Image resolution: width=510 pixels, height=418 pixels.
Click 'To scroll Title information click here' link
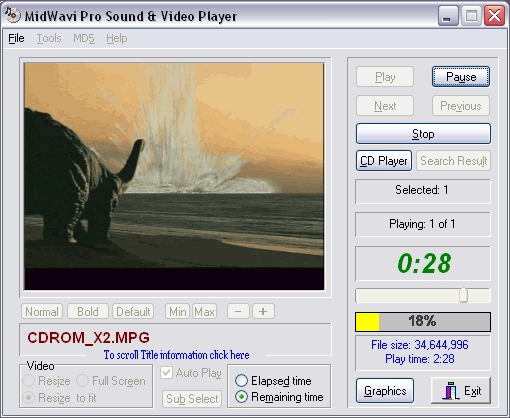[176, 355]
